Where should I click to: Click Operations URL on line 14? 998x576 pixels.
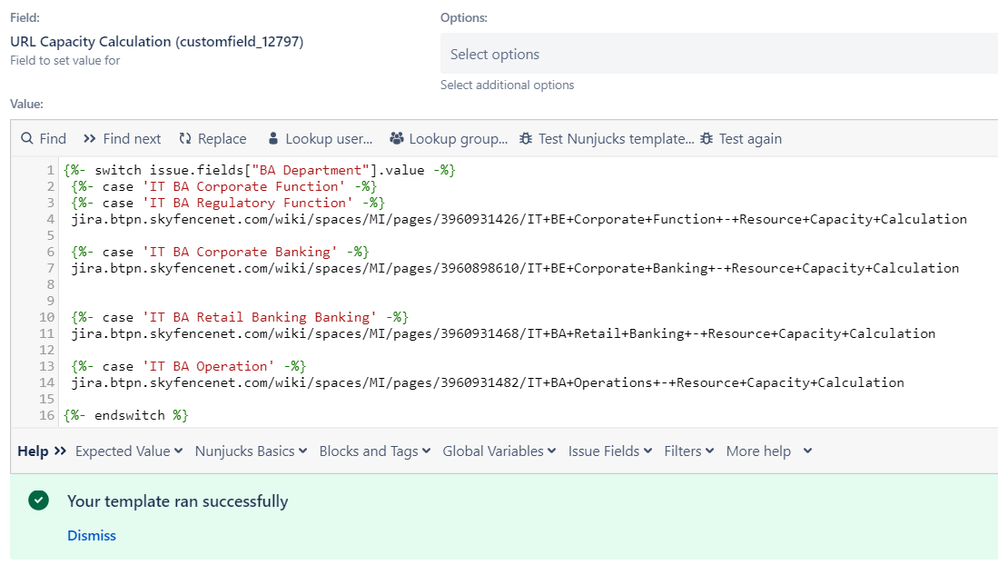coord(488,383)
